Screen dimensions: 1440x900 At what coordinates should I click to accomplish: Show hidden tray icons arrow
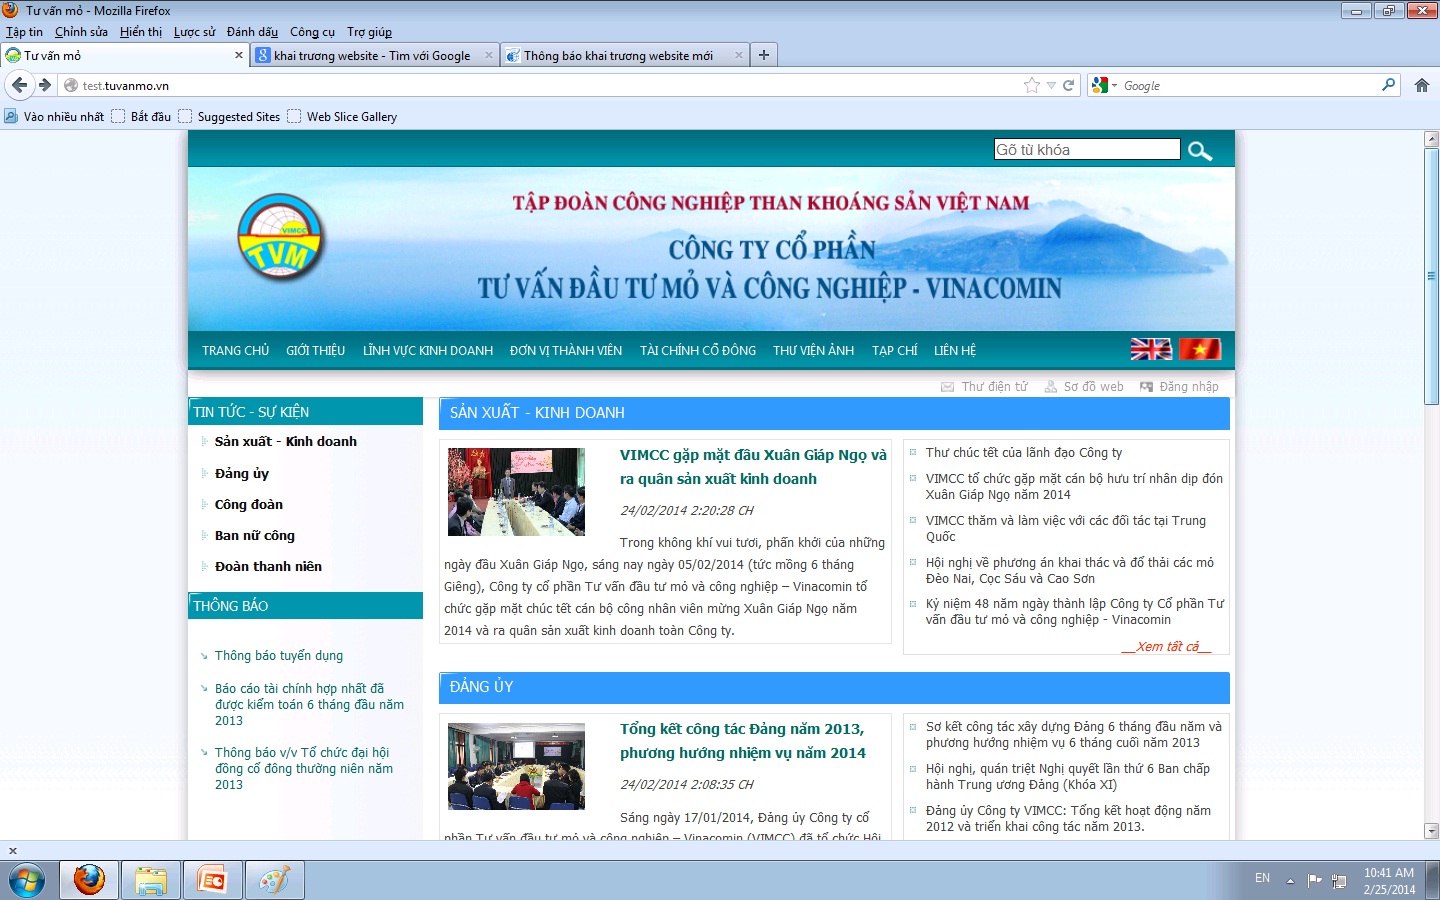tap(1290, 880)
